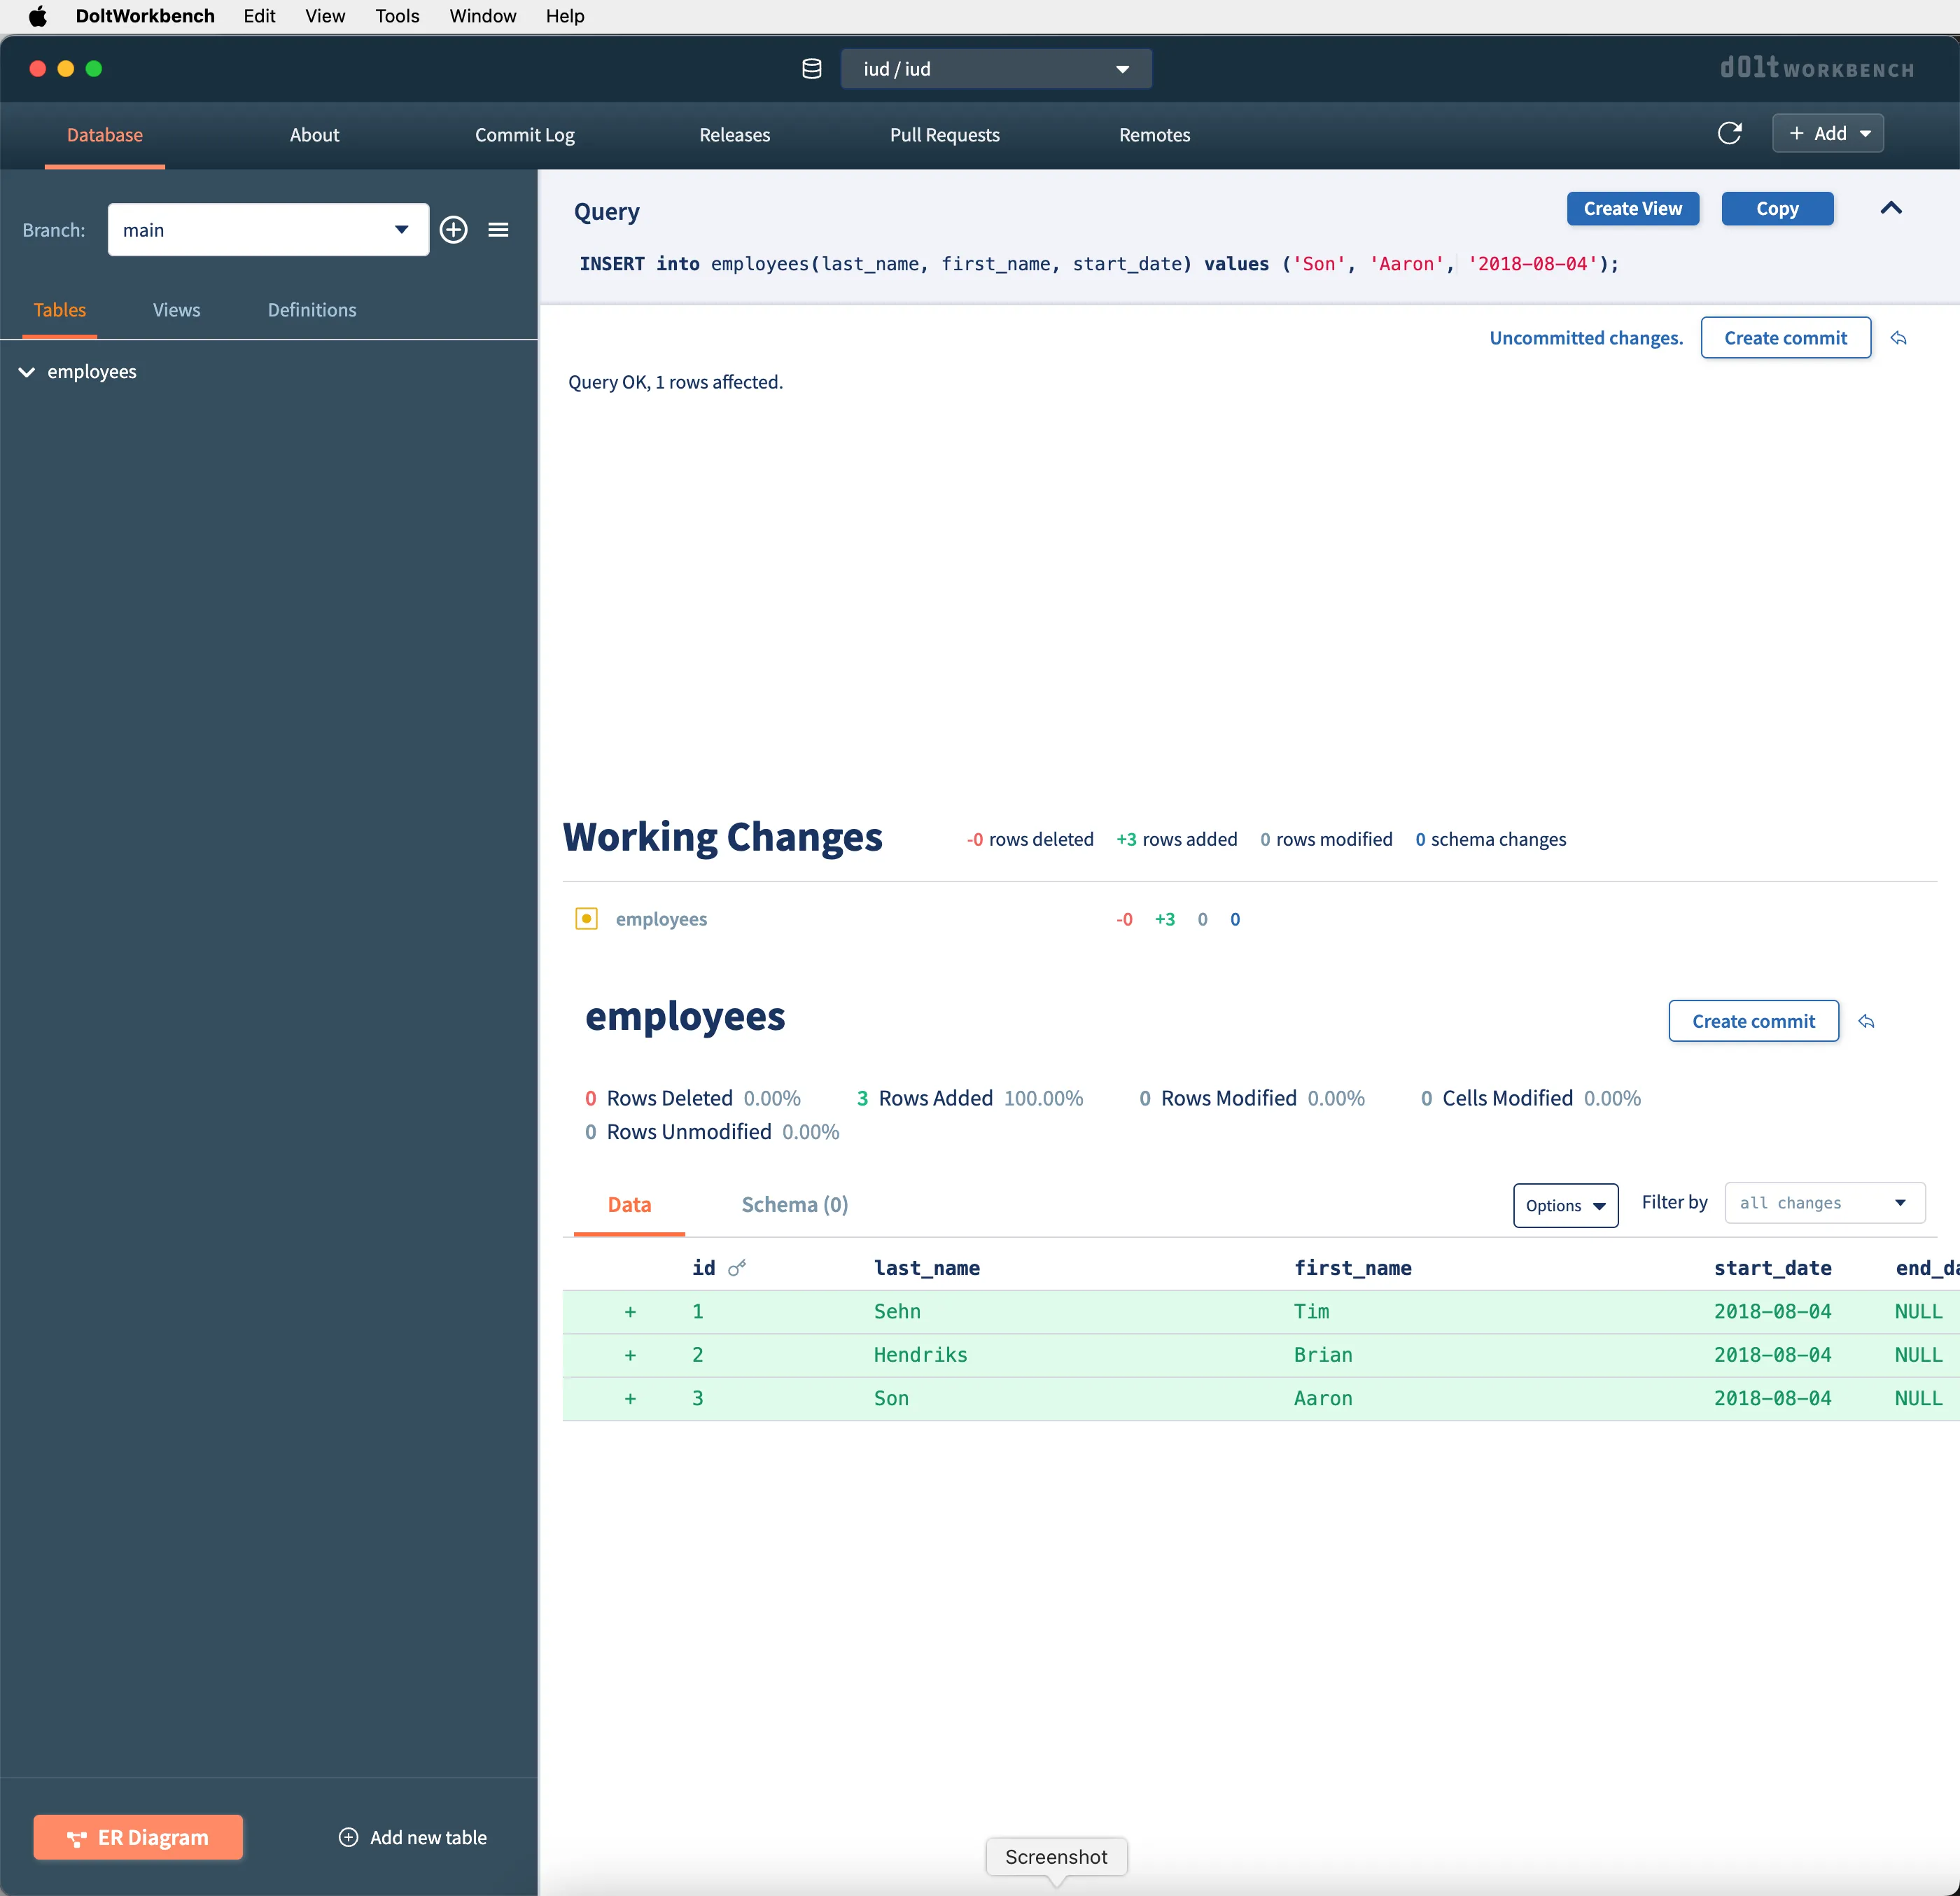
Task: Click reset arrow next to Uncommitted changes commit
Action: [1898, 338]
